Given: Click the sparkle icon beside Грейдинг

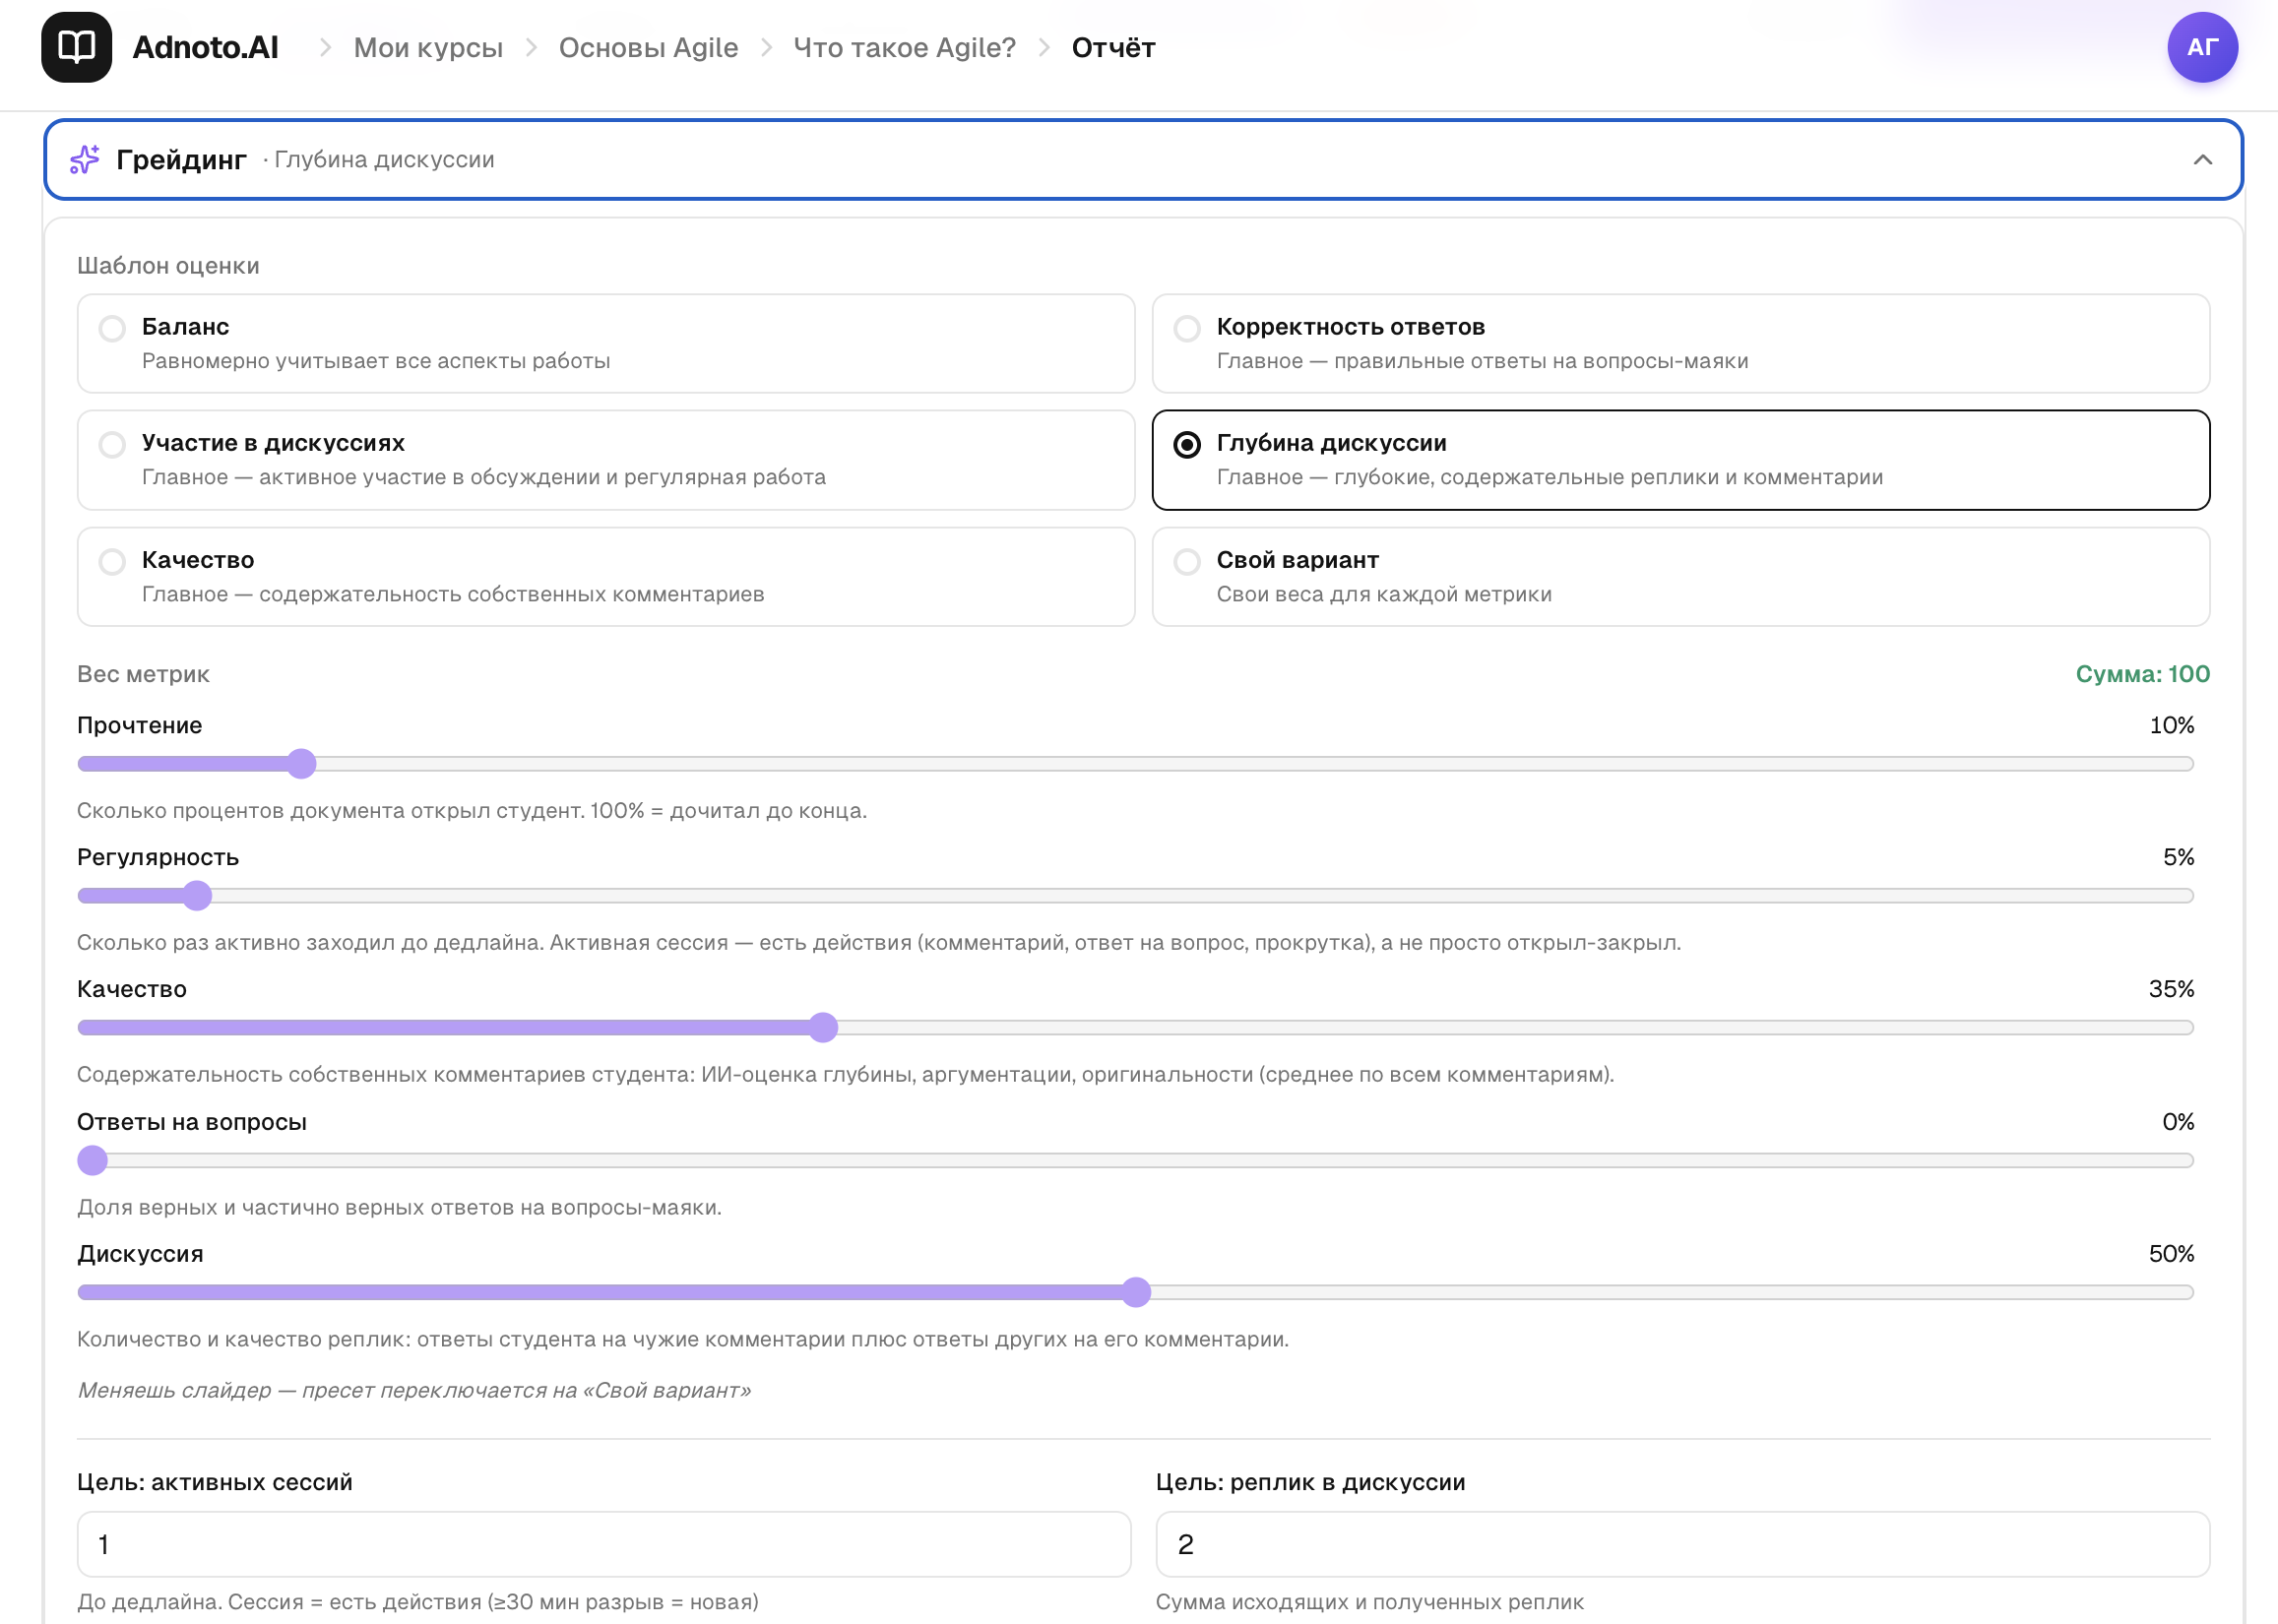Looking at the screenshot, I should pyautogui.click(x=85, y=159).
